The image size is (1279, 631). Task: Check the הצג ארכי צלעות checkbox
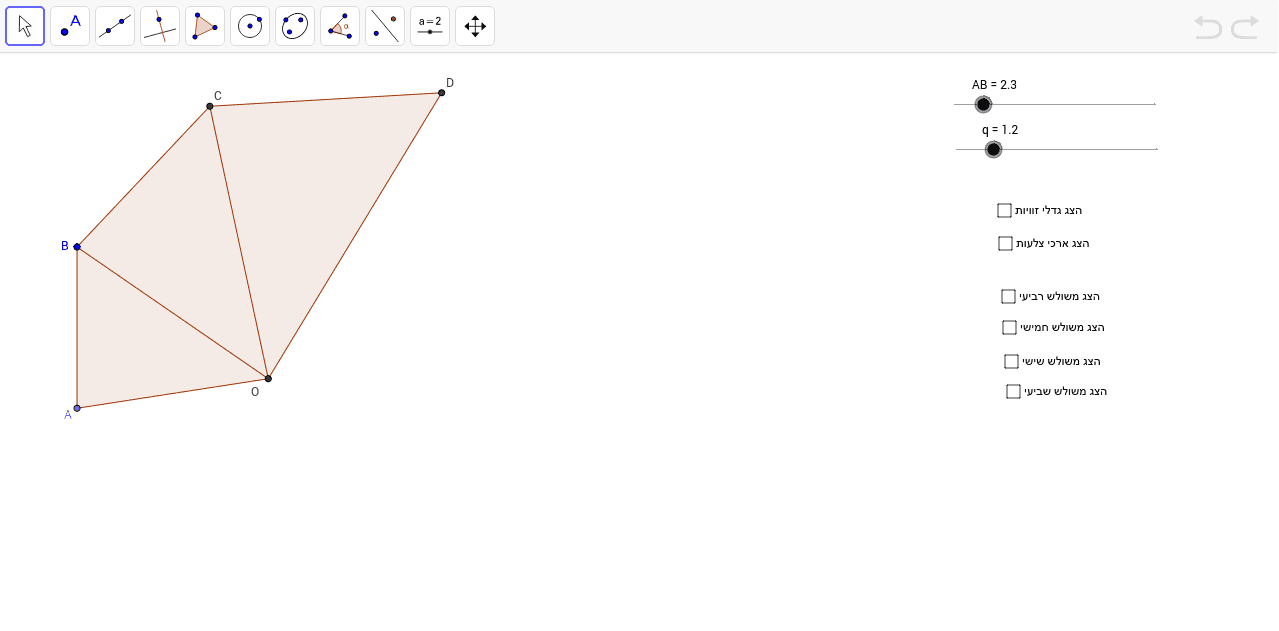(x=1005, y=243)
